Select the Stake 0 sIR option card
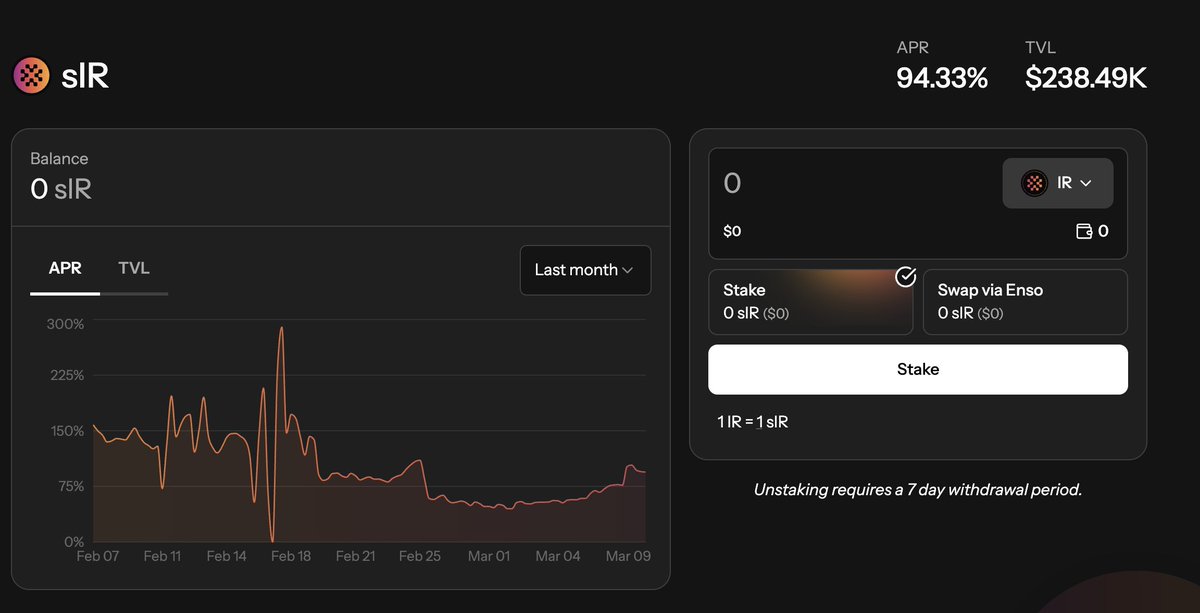Screen dimensions: 1200x613 pos(811,301)
